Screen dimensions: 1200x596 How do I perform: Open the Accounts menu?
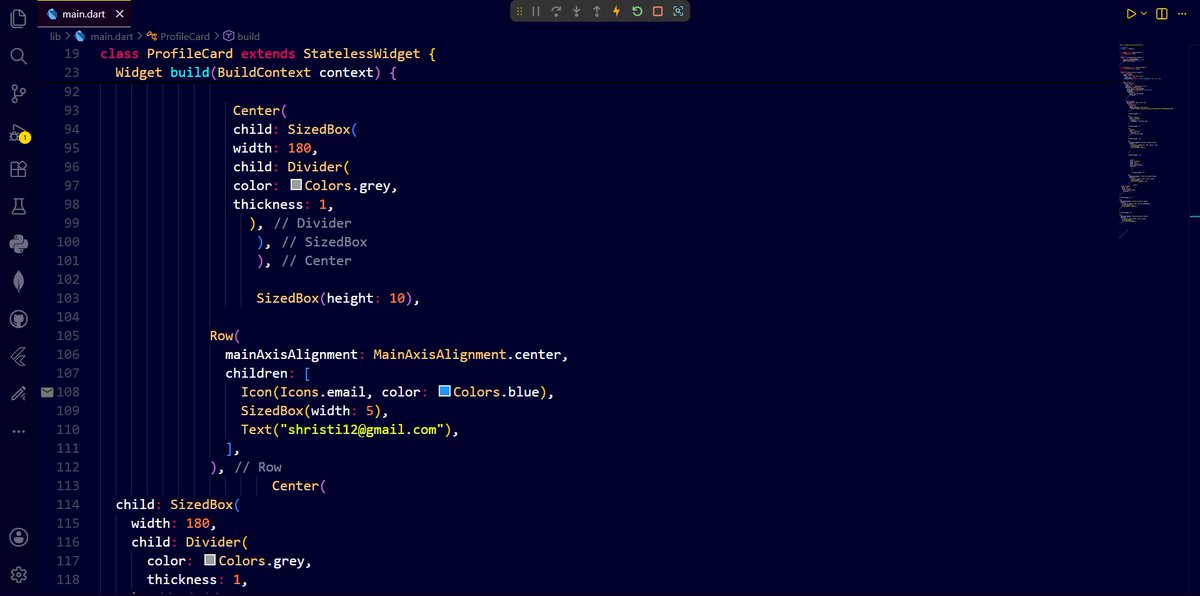click(18, 537)
